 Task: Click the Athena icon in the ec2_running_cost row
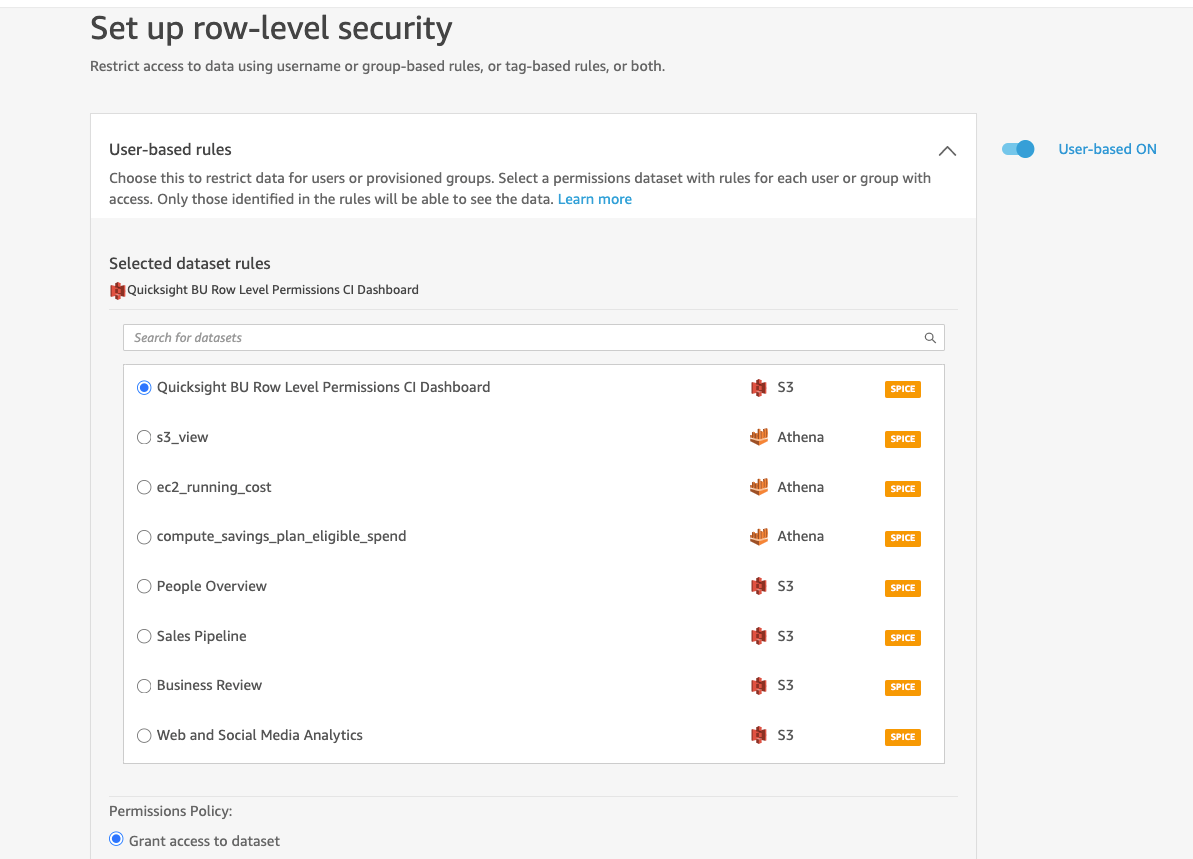[x=759, y=487]
